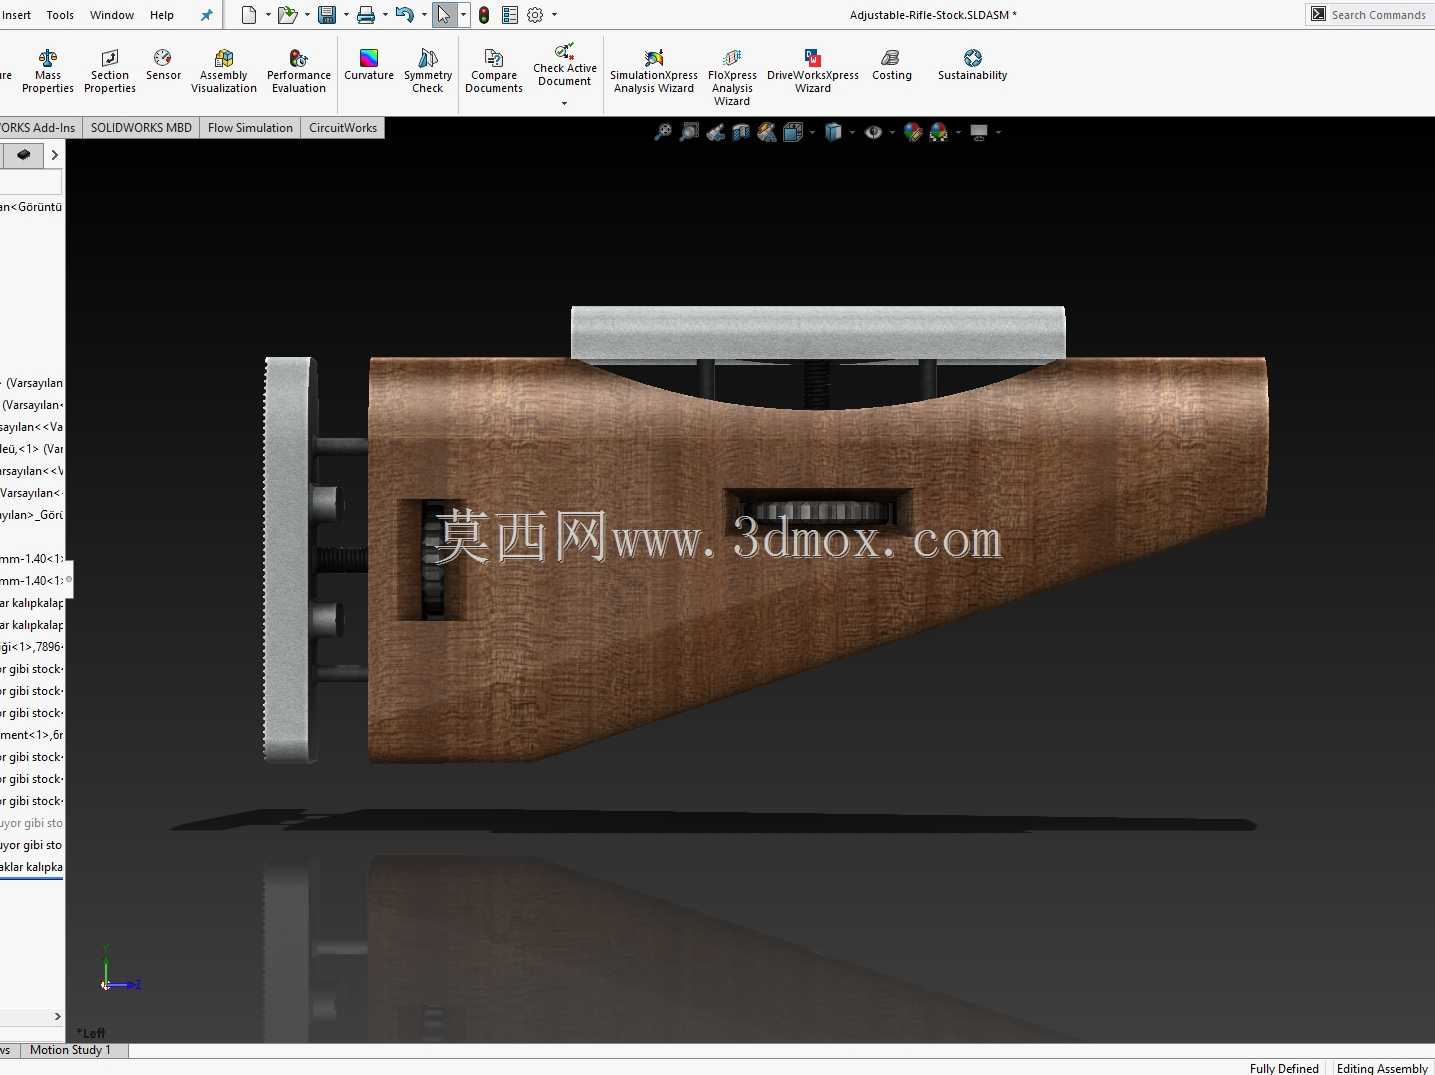This screenshot has height=1075, width=1435.
Task: Expand Check Active Document dropdown arrow
Action: click(x=564, y=103)
